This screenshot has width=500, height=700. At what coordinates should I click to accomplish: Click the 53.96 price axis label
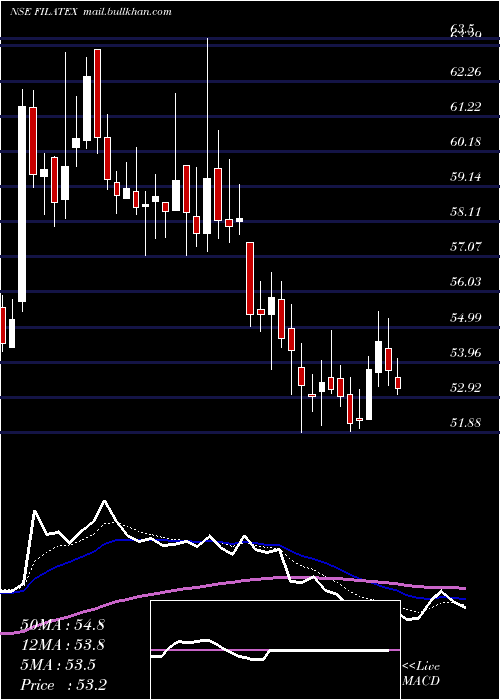tap(466, 353)
